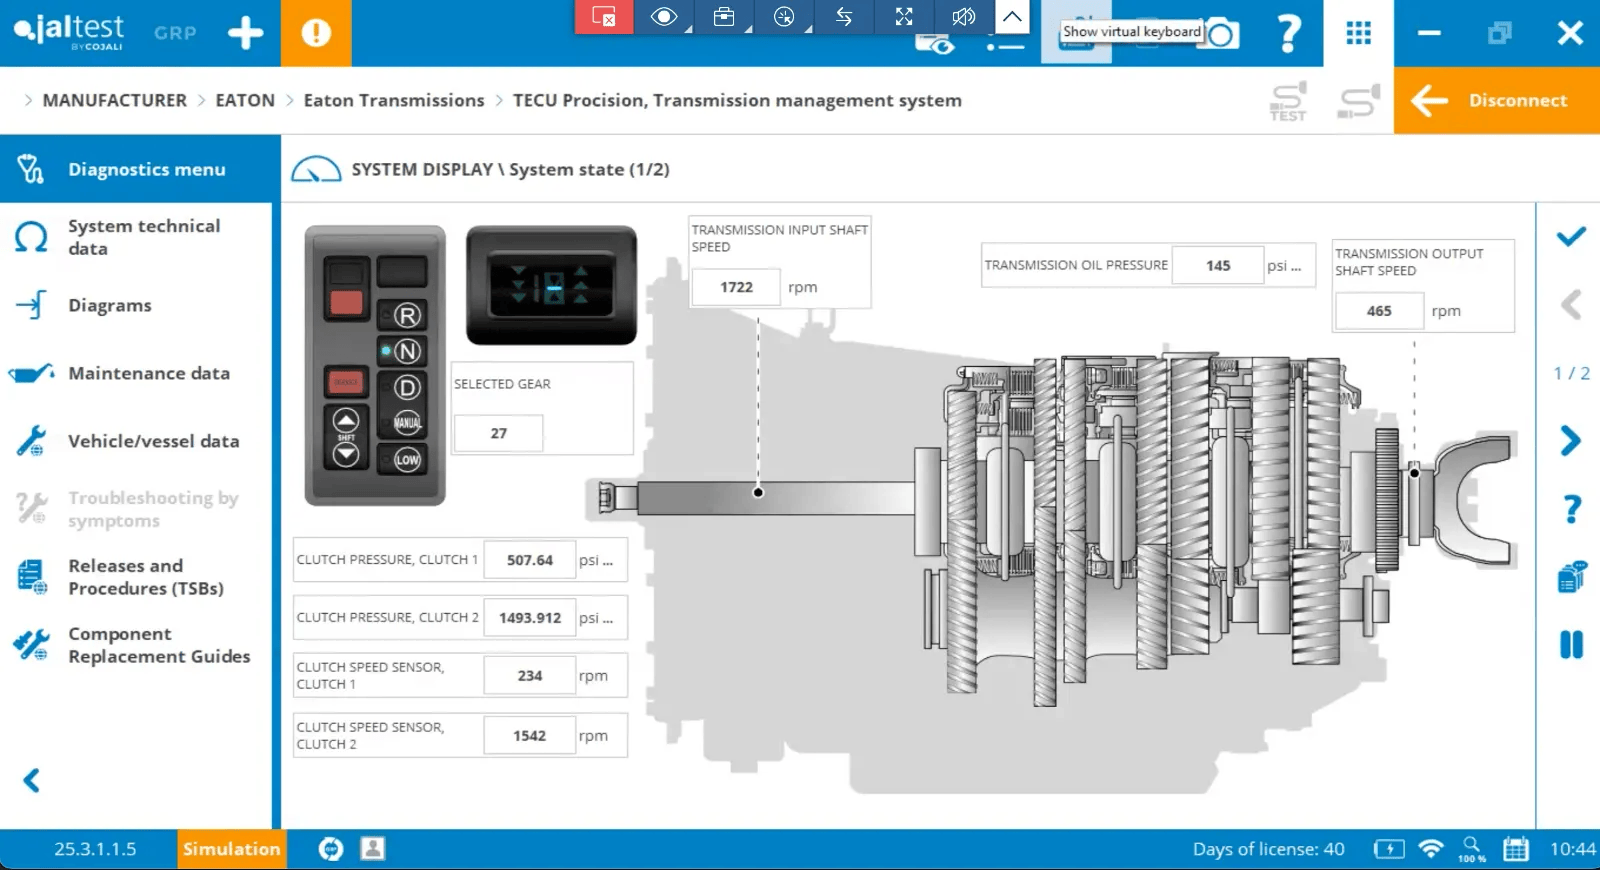Click TECU Procision breadcrumb entry
The width and height of the screenshot is (1600, 870).
pos(737,100)
